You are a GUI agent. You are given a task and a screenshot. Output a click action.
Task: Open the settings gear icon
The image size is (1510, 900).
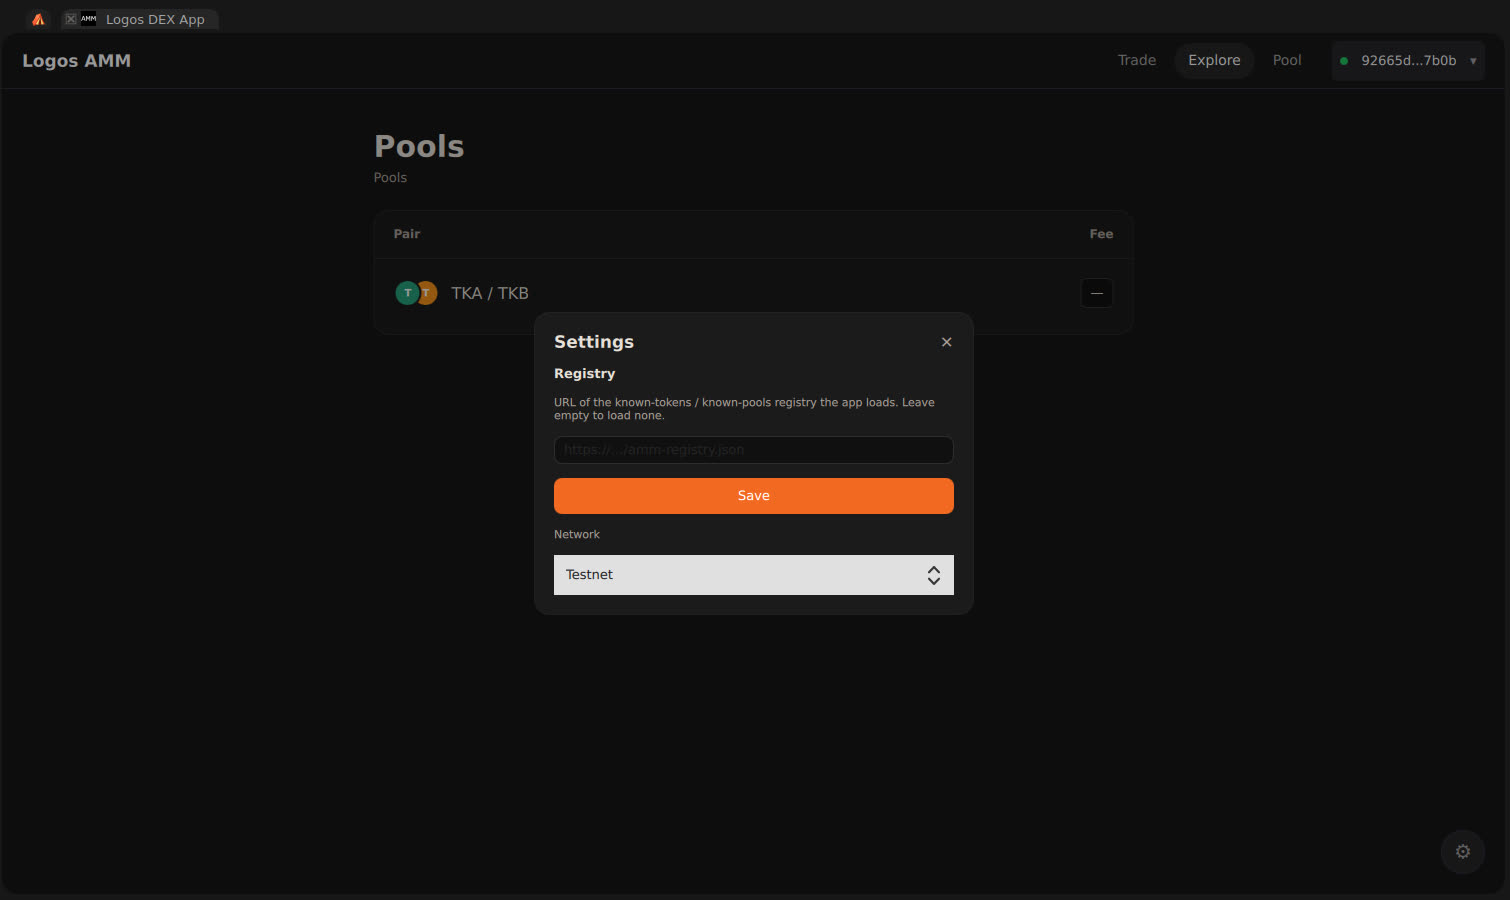tap(1462, 852)
